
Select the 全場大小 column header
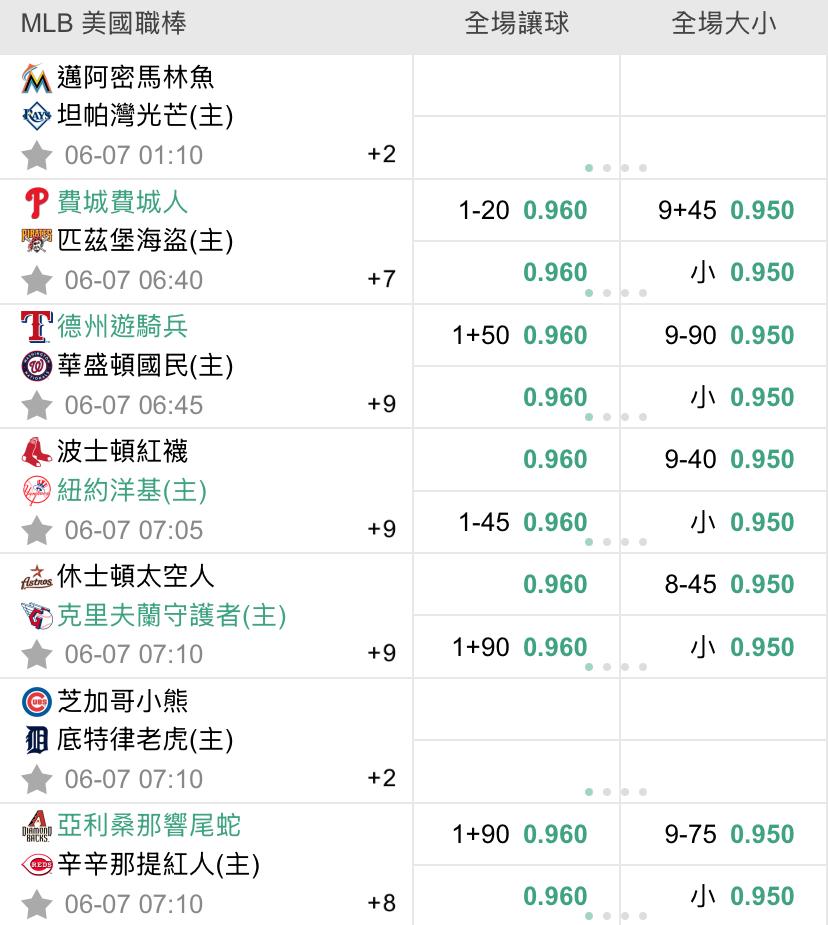click(724, 24)
